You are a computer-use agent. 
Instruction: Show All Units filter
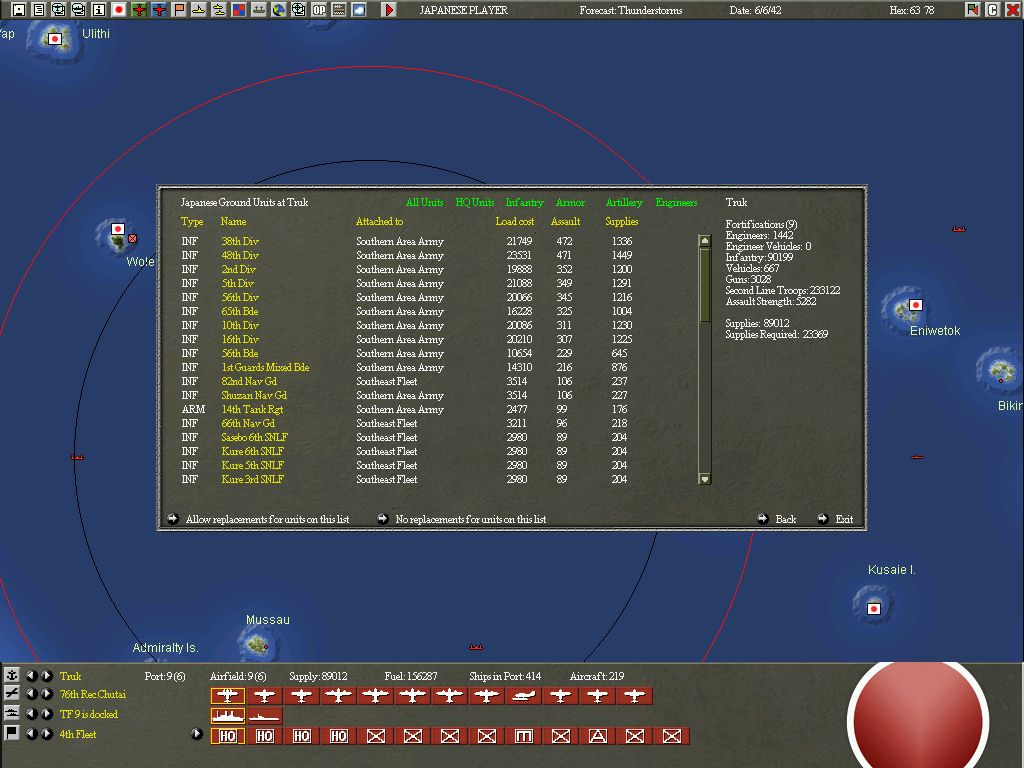(x=424, y=202)
